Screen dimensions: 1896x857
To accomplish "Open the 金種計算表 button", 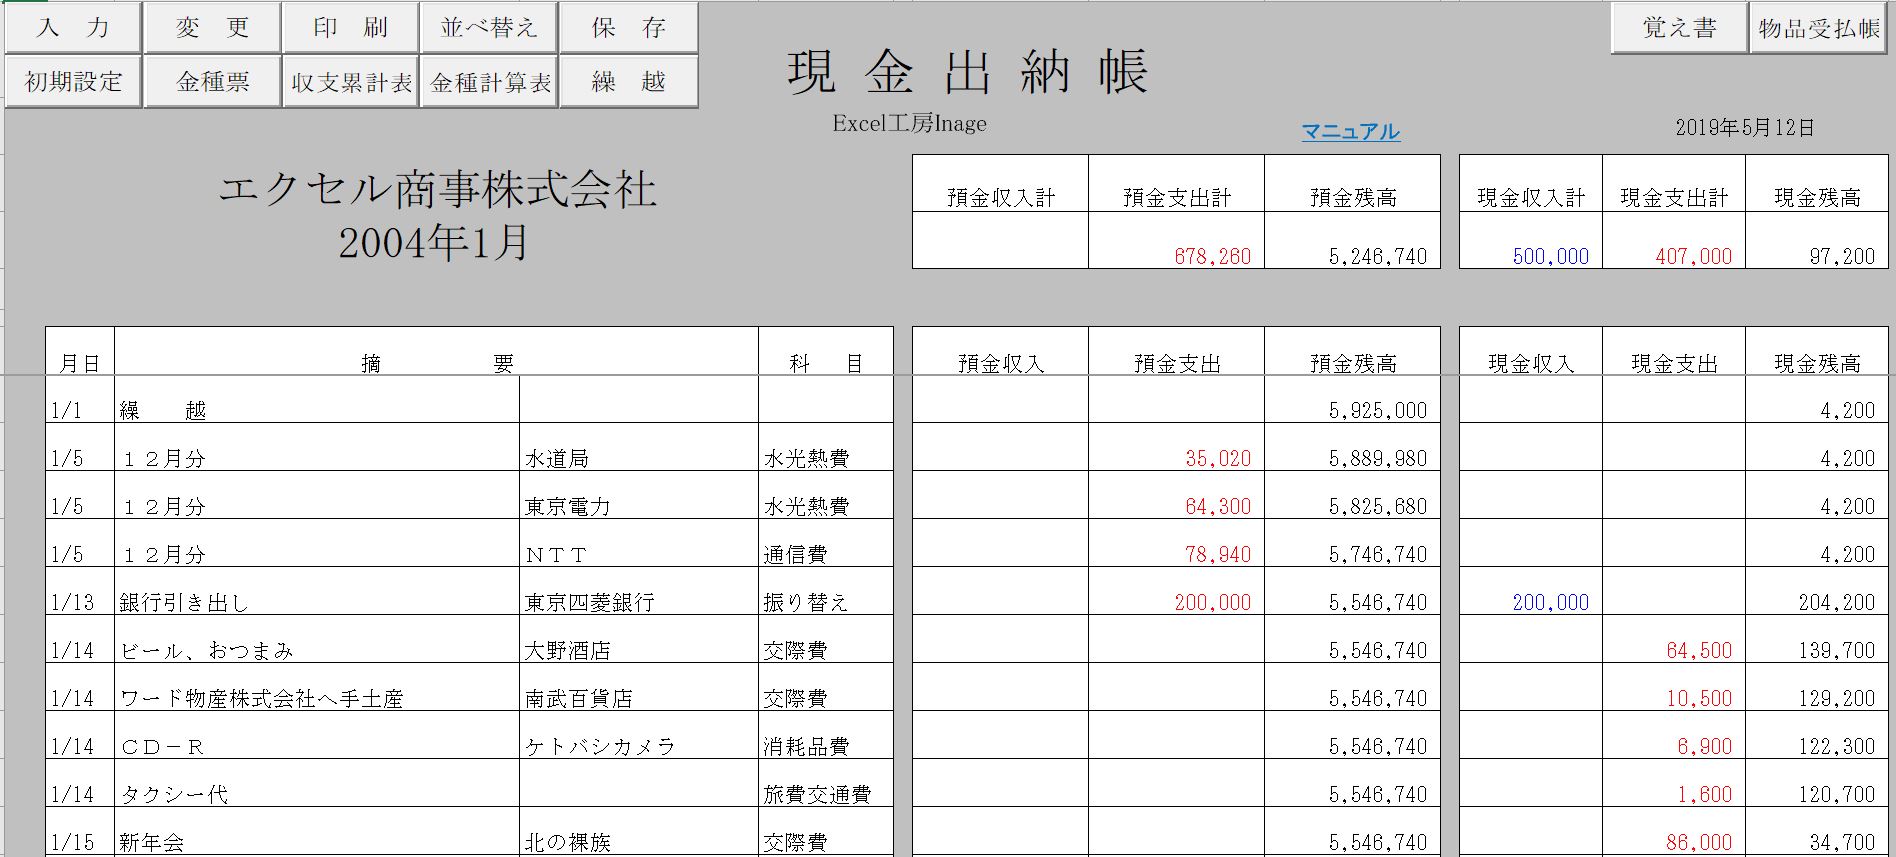I will pos(489,82).
